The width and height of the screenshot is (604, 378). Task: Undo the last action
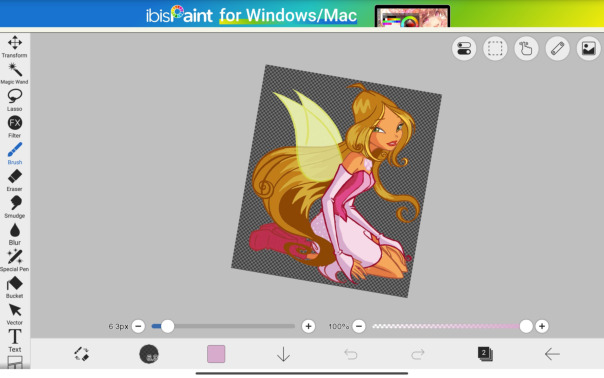pos(351,354)
